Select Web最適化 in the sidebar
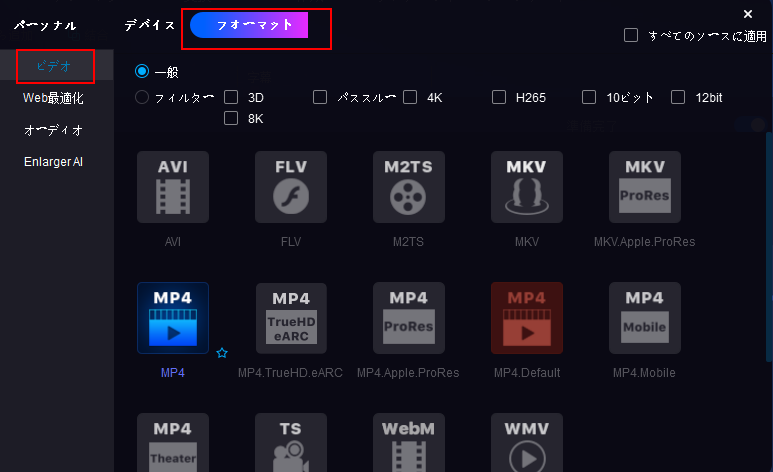This screenshot has width=773, height=472. tap(53, 98)
